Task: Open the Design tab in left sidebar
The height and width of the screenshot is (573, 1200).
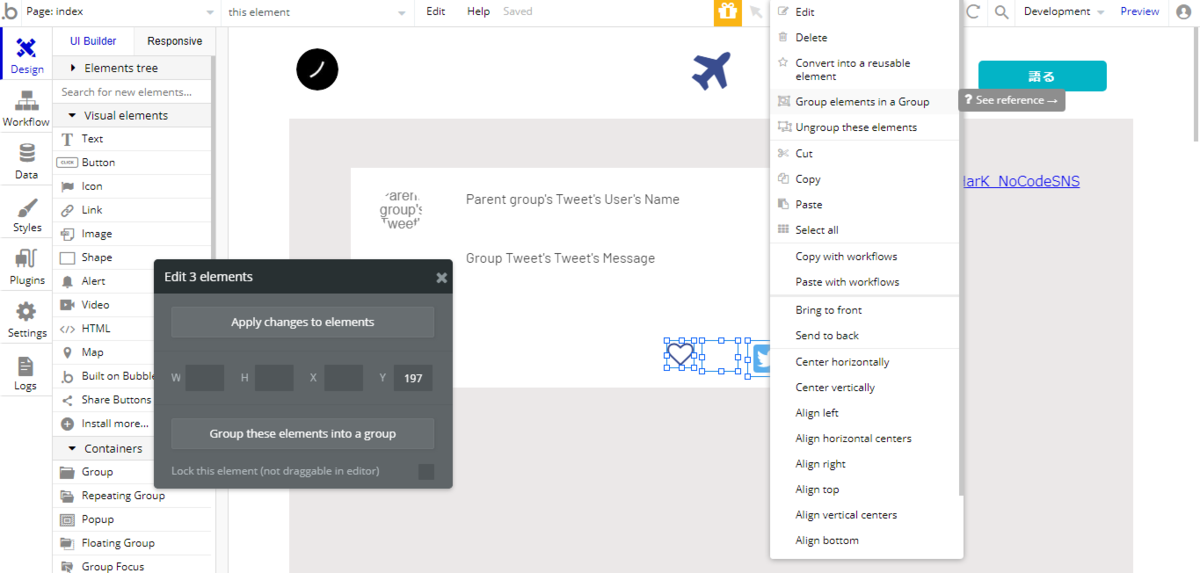Action: [26, 55]
